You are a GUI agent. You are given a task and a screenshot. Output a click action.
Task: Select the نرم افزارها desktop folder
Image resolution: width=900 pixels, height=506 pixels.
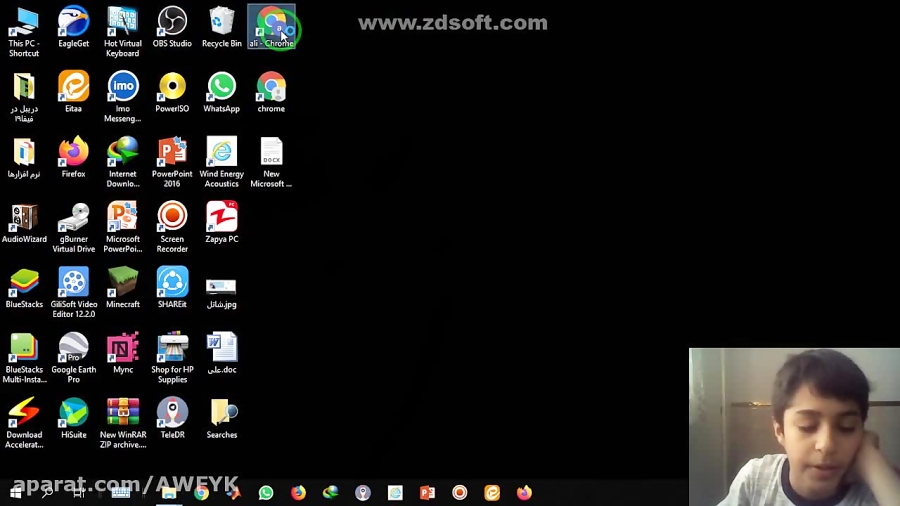24,158
